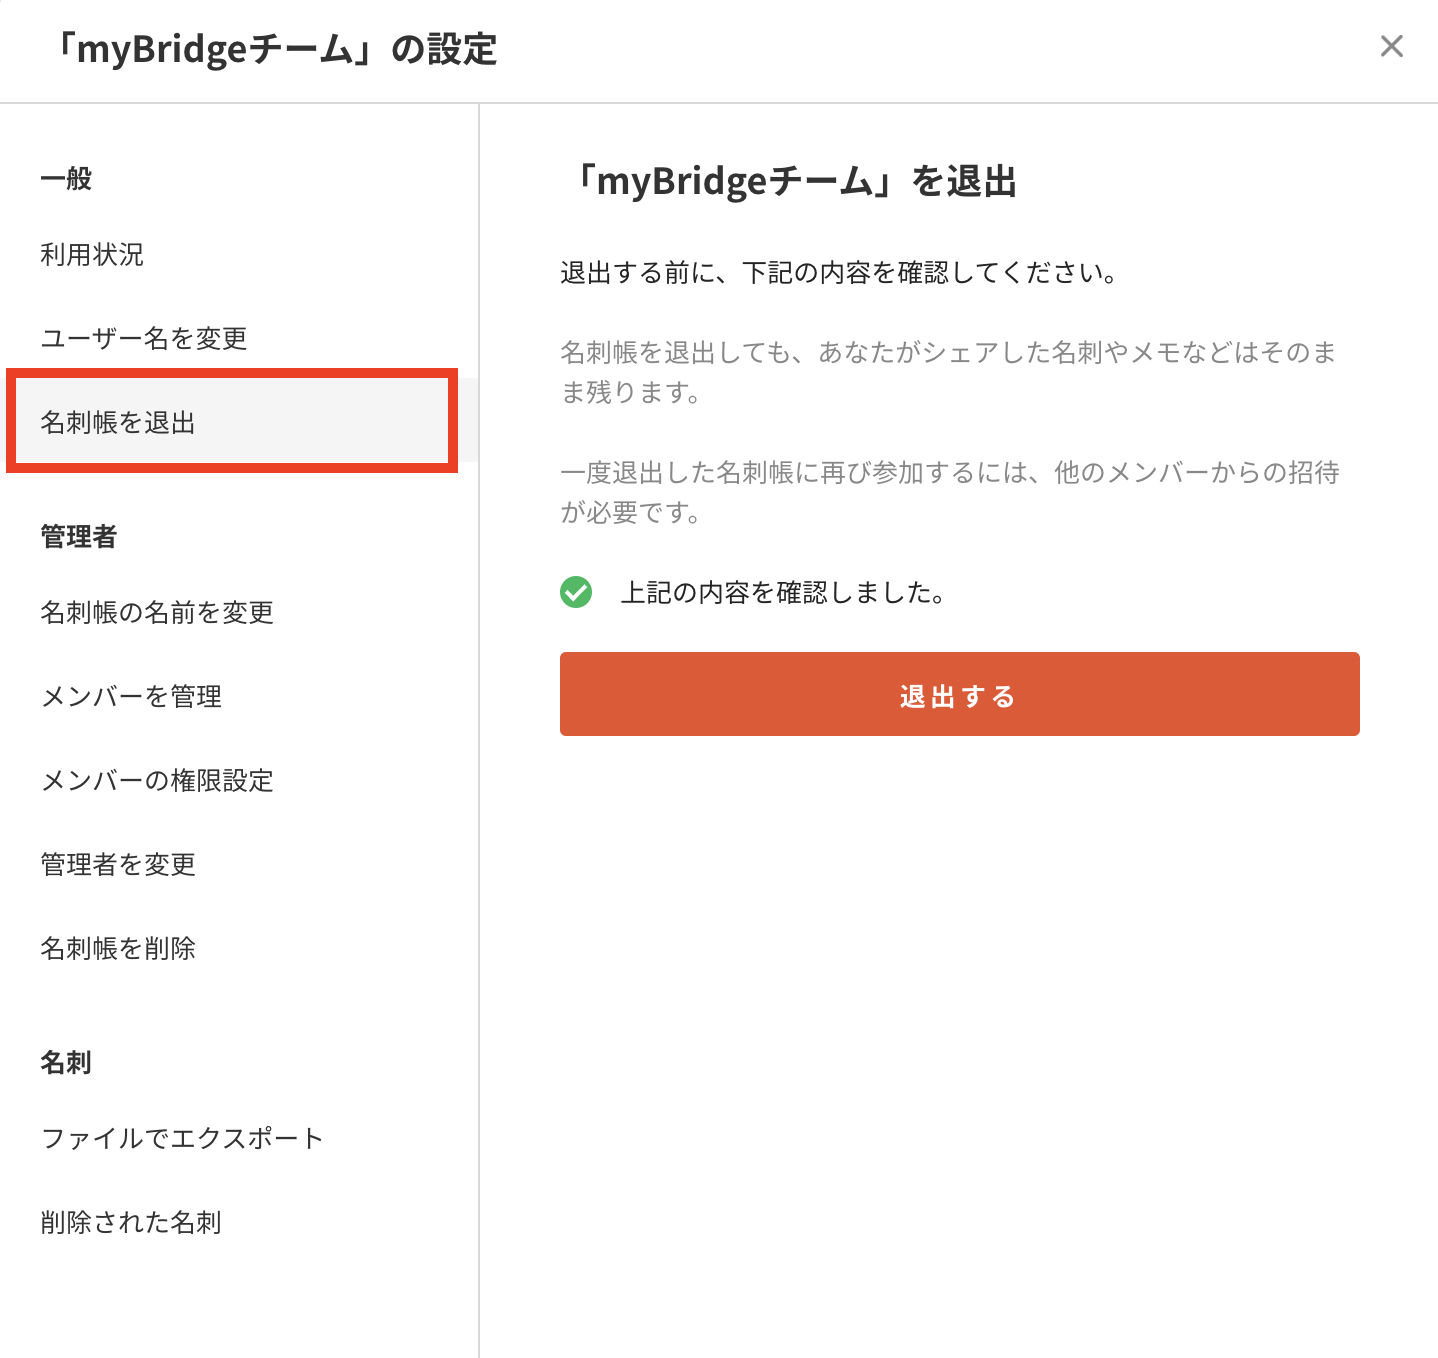Toggle the green confirmation checkmark
Screen dimensions: 1438x1358
[x=576, y=592]
